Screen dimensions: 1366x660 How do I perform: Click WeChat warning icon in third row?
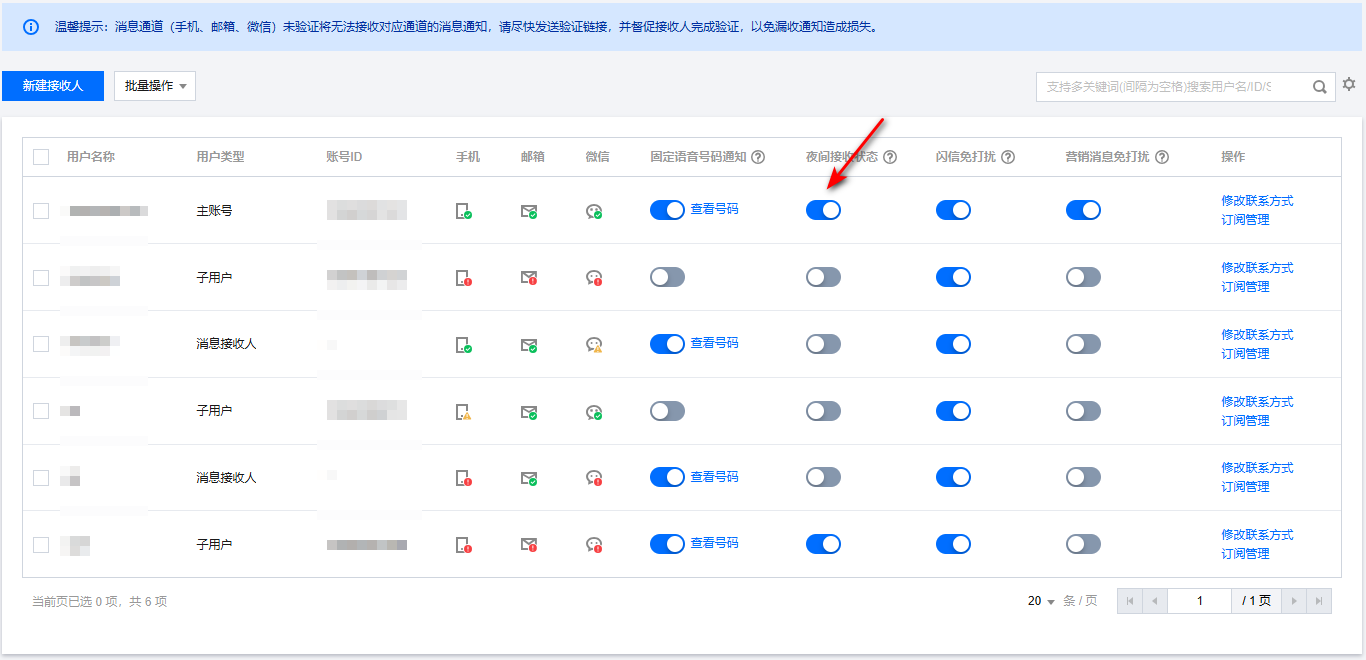click(594, 345)
